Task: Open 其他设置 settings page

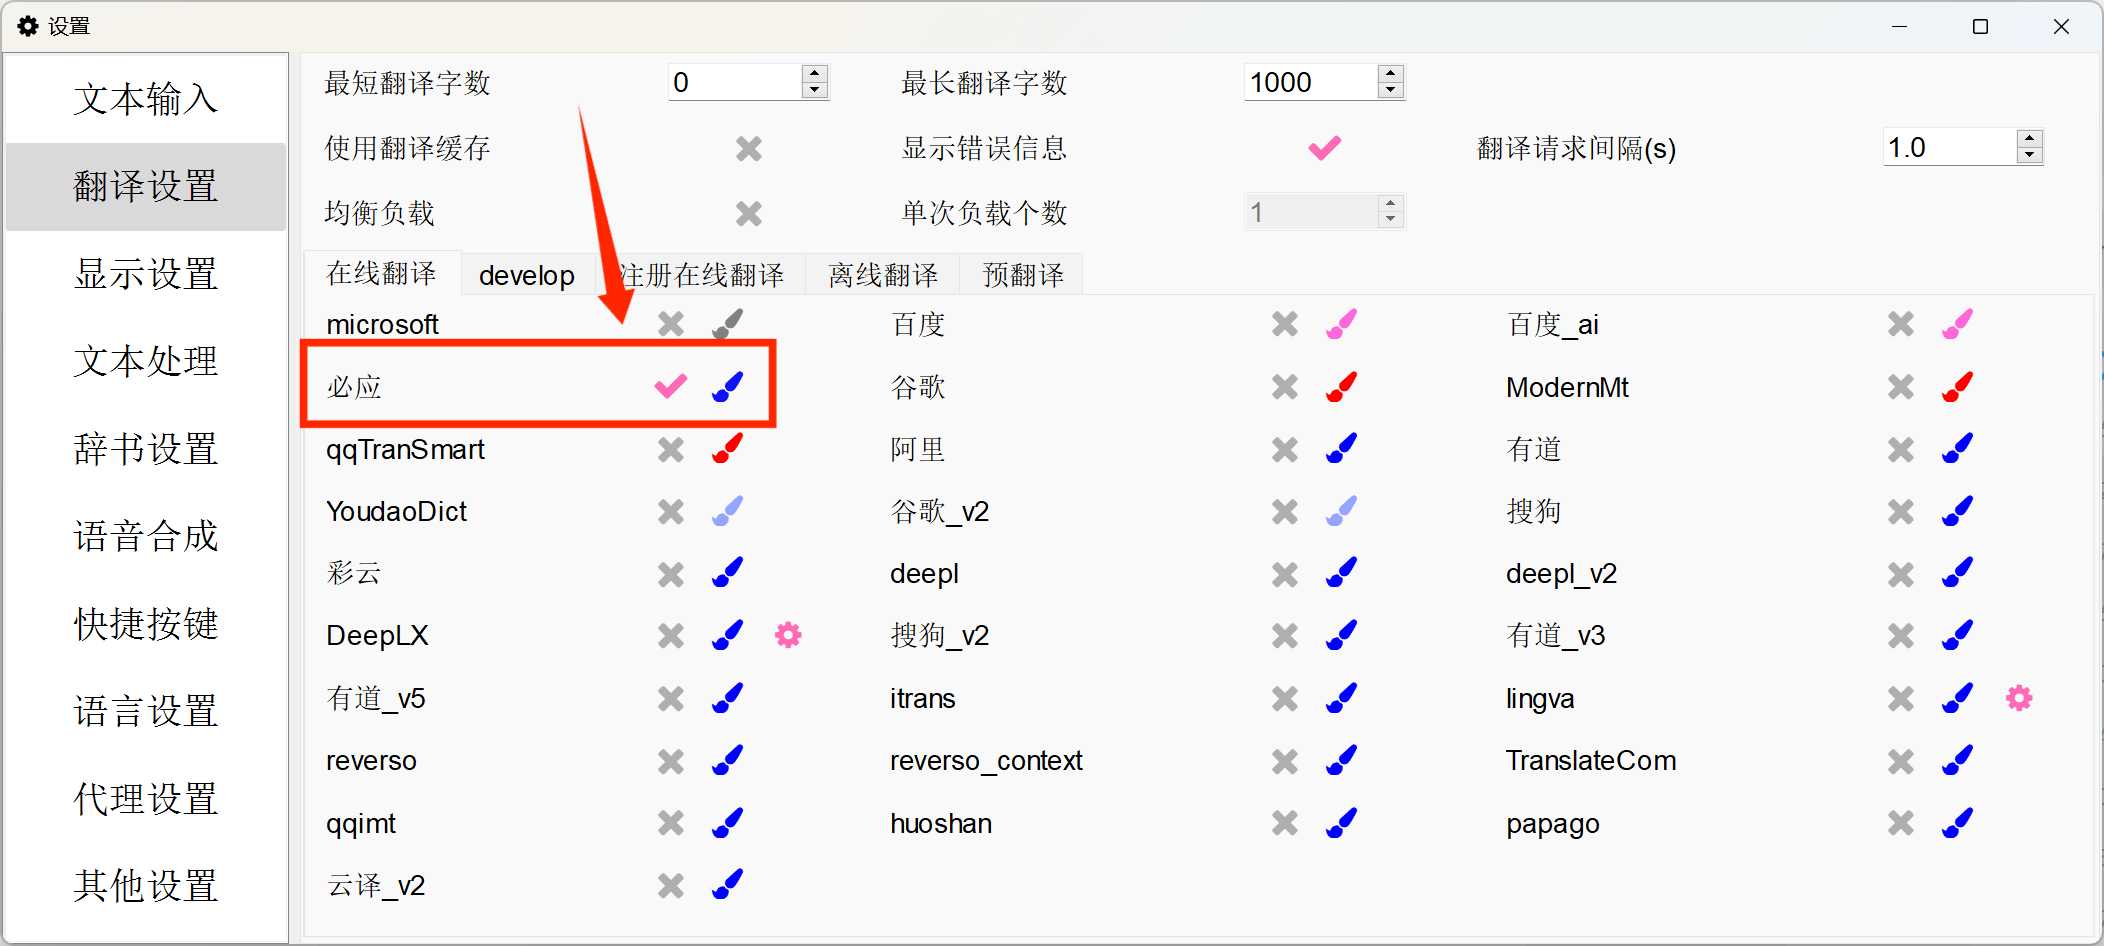Action: pos(146,886)
